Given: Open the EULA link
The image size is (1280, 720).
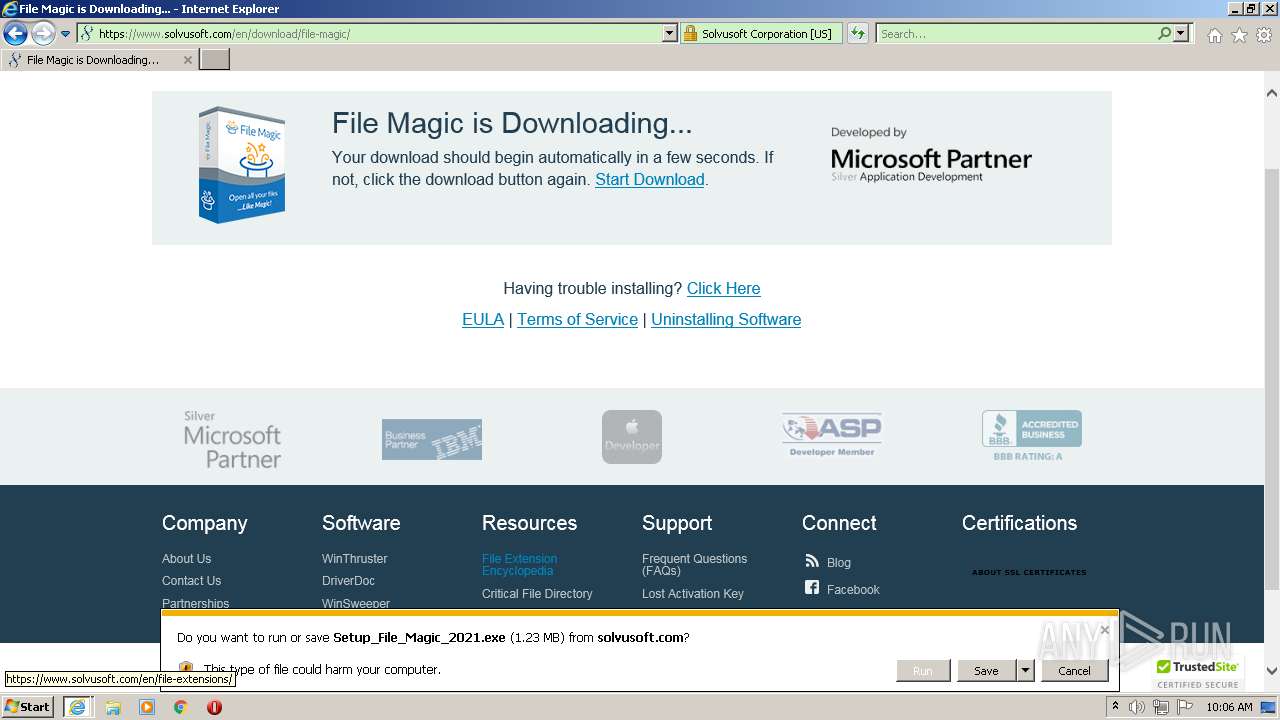Looking at the screenshot, I should coord(483,319).
